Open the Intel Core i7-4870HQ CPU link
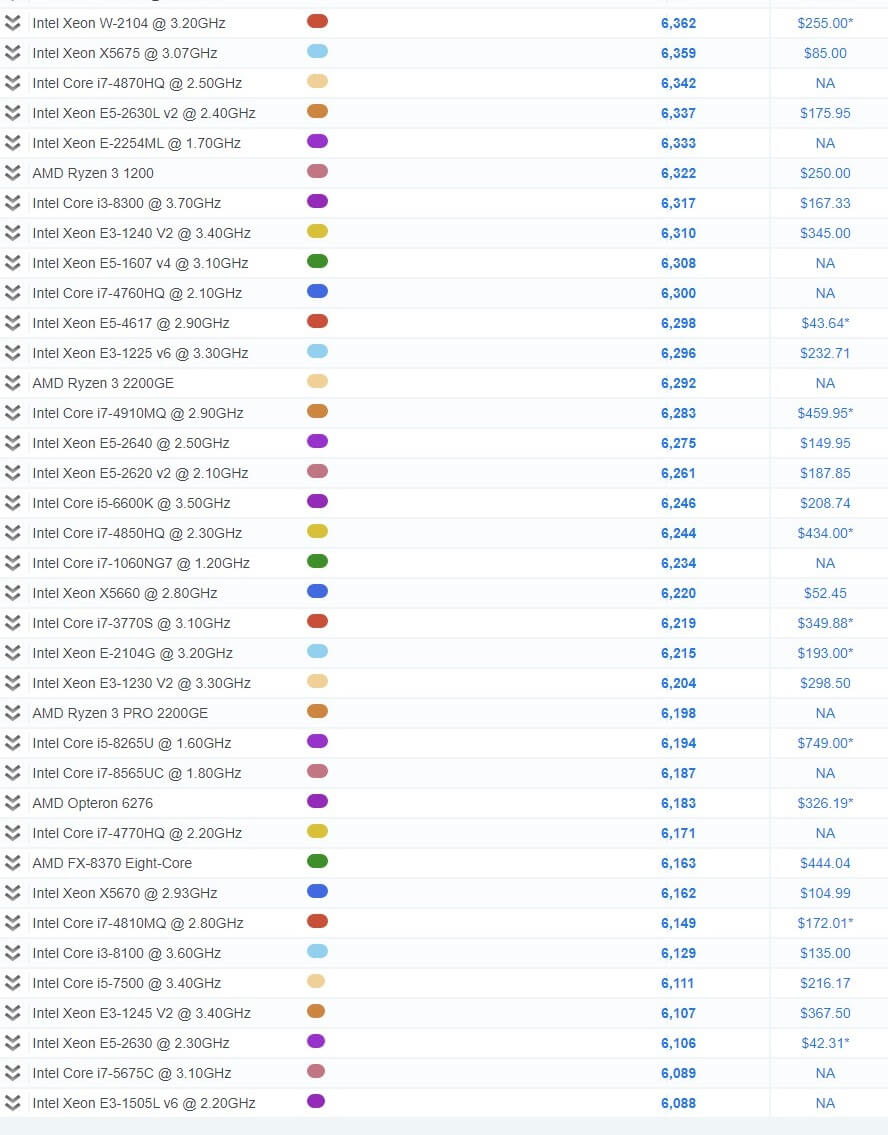The height and width of the screenshot is (1135, 888). (x=137, y=83)
